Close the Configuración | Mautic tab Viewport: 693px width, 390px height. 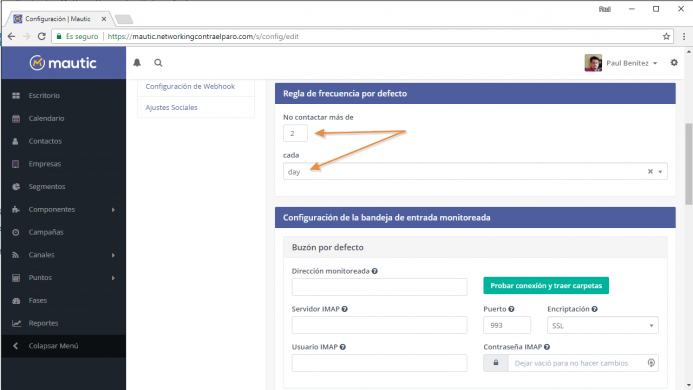(103, 19)
